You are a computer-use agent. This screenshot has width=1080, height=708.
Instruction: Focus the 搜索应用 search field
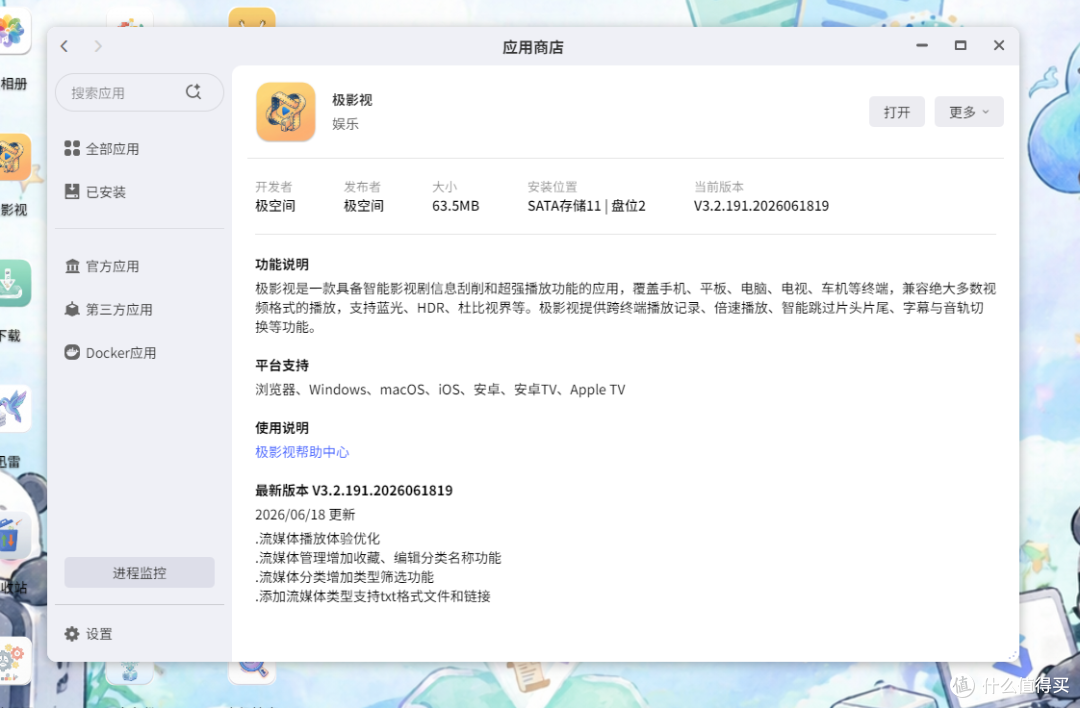click(139, 92)
